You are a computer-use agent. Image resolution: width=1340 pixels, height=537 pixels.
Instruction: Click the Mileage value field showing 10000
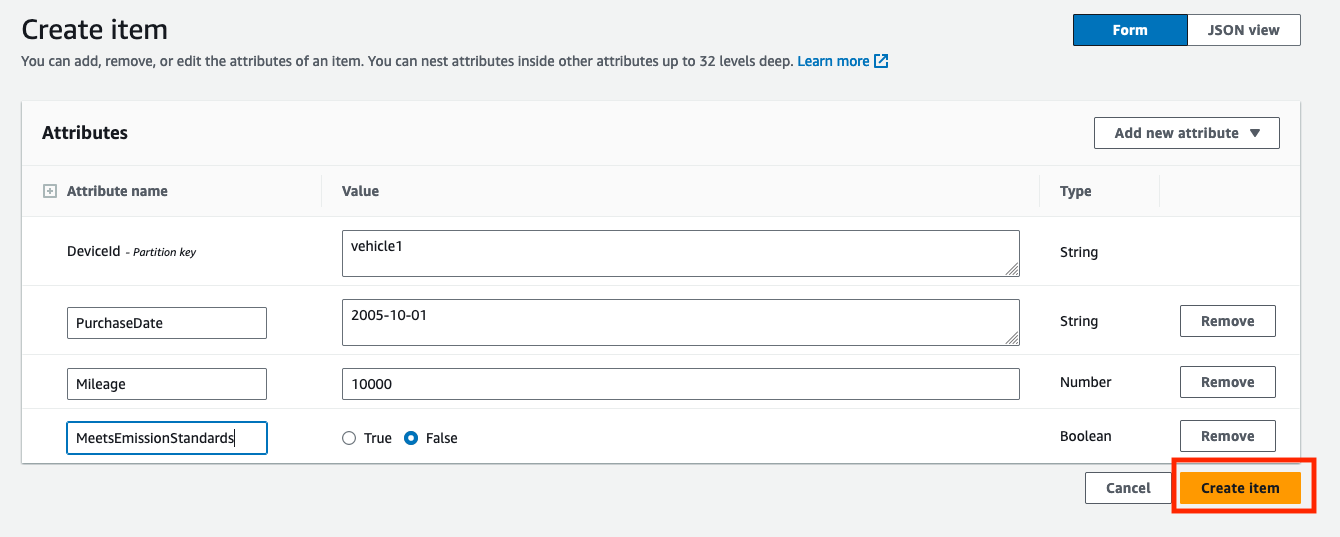680,384
